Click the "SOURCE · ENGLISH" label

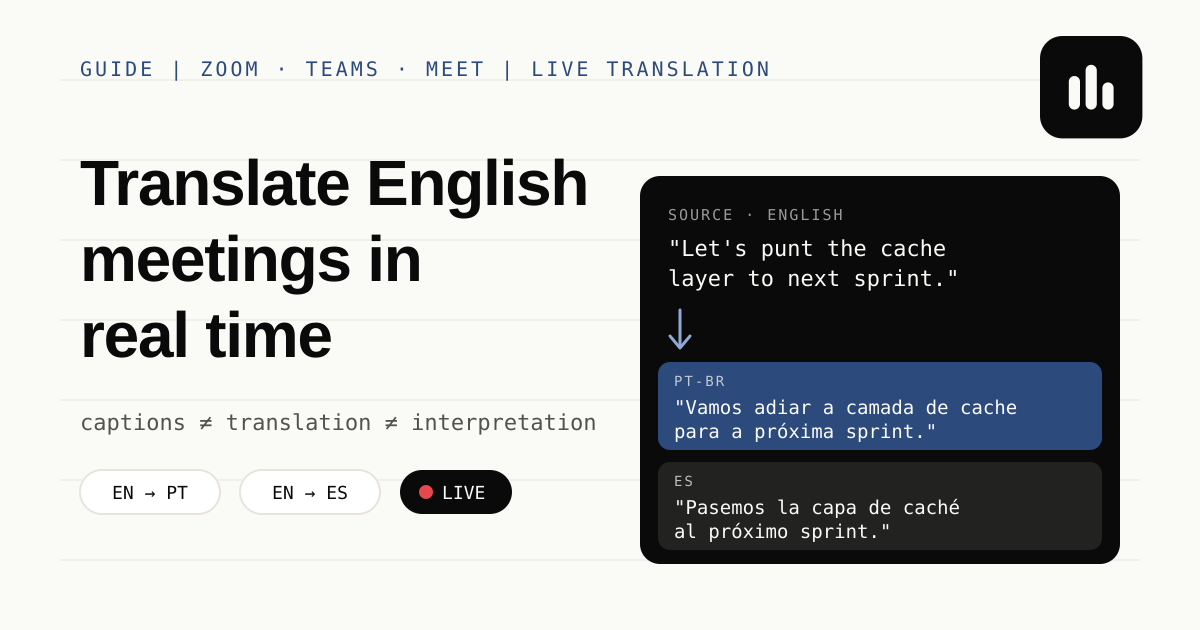point(756,215)
